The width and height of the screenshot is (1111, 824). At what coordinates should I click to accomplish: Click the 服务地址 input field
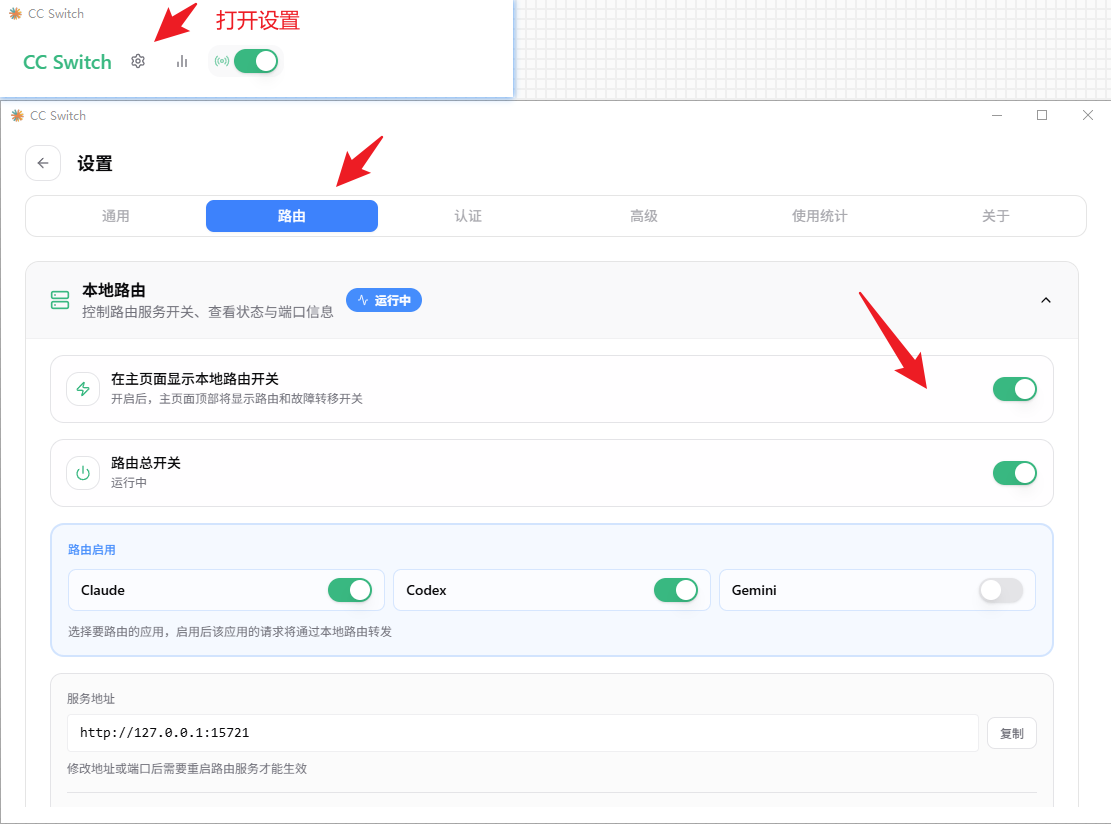[x=523, y=733]
